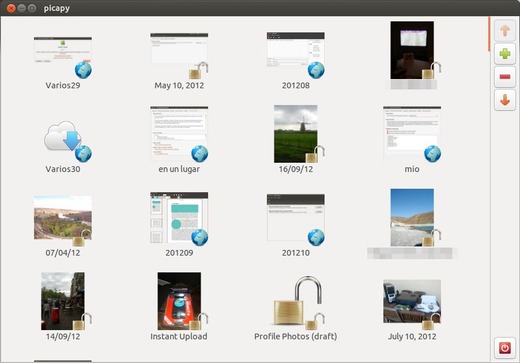Click the green plus add button
520x363 pixels.
click(505, 54)
